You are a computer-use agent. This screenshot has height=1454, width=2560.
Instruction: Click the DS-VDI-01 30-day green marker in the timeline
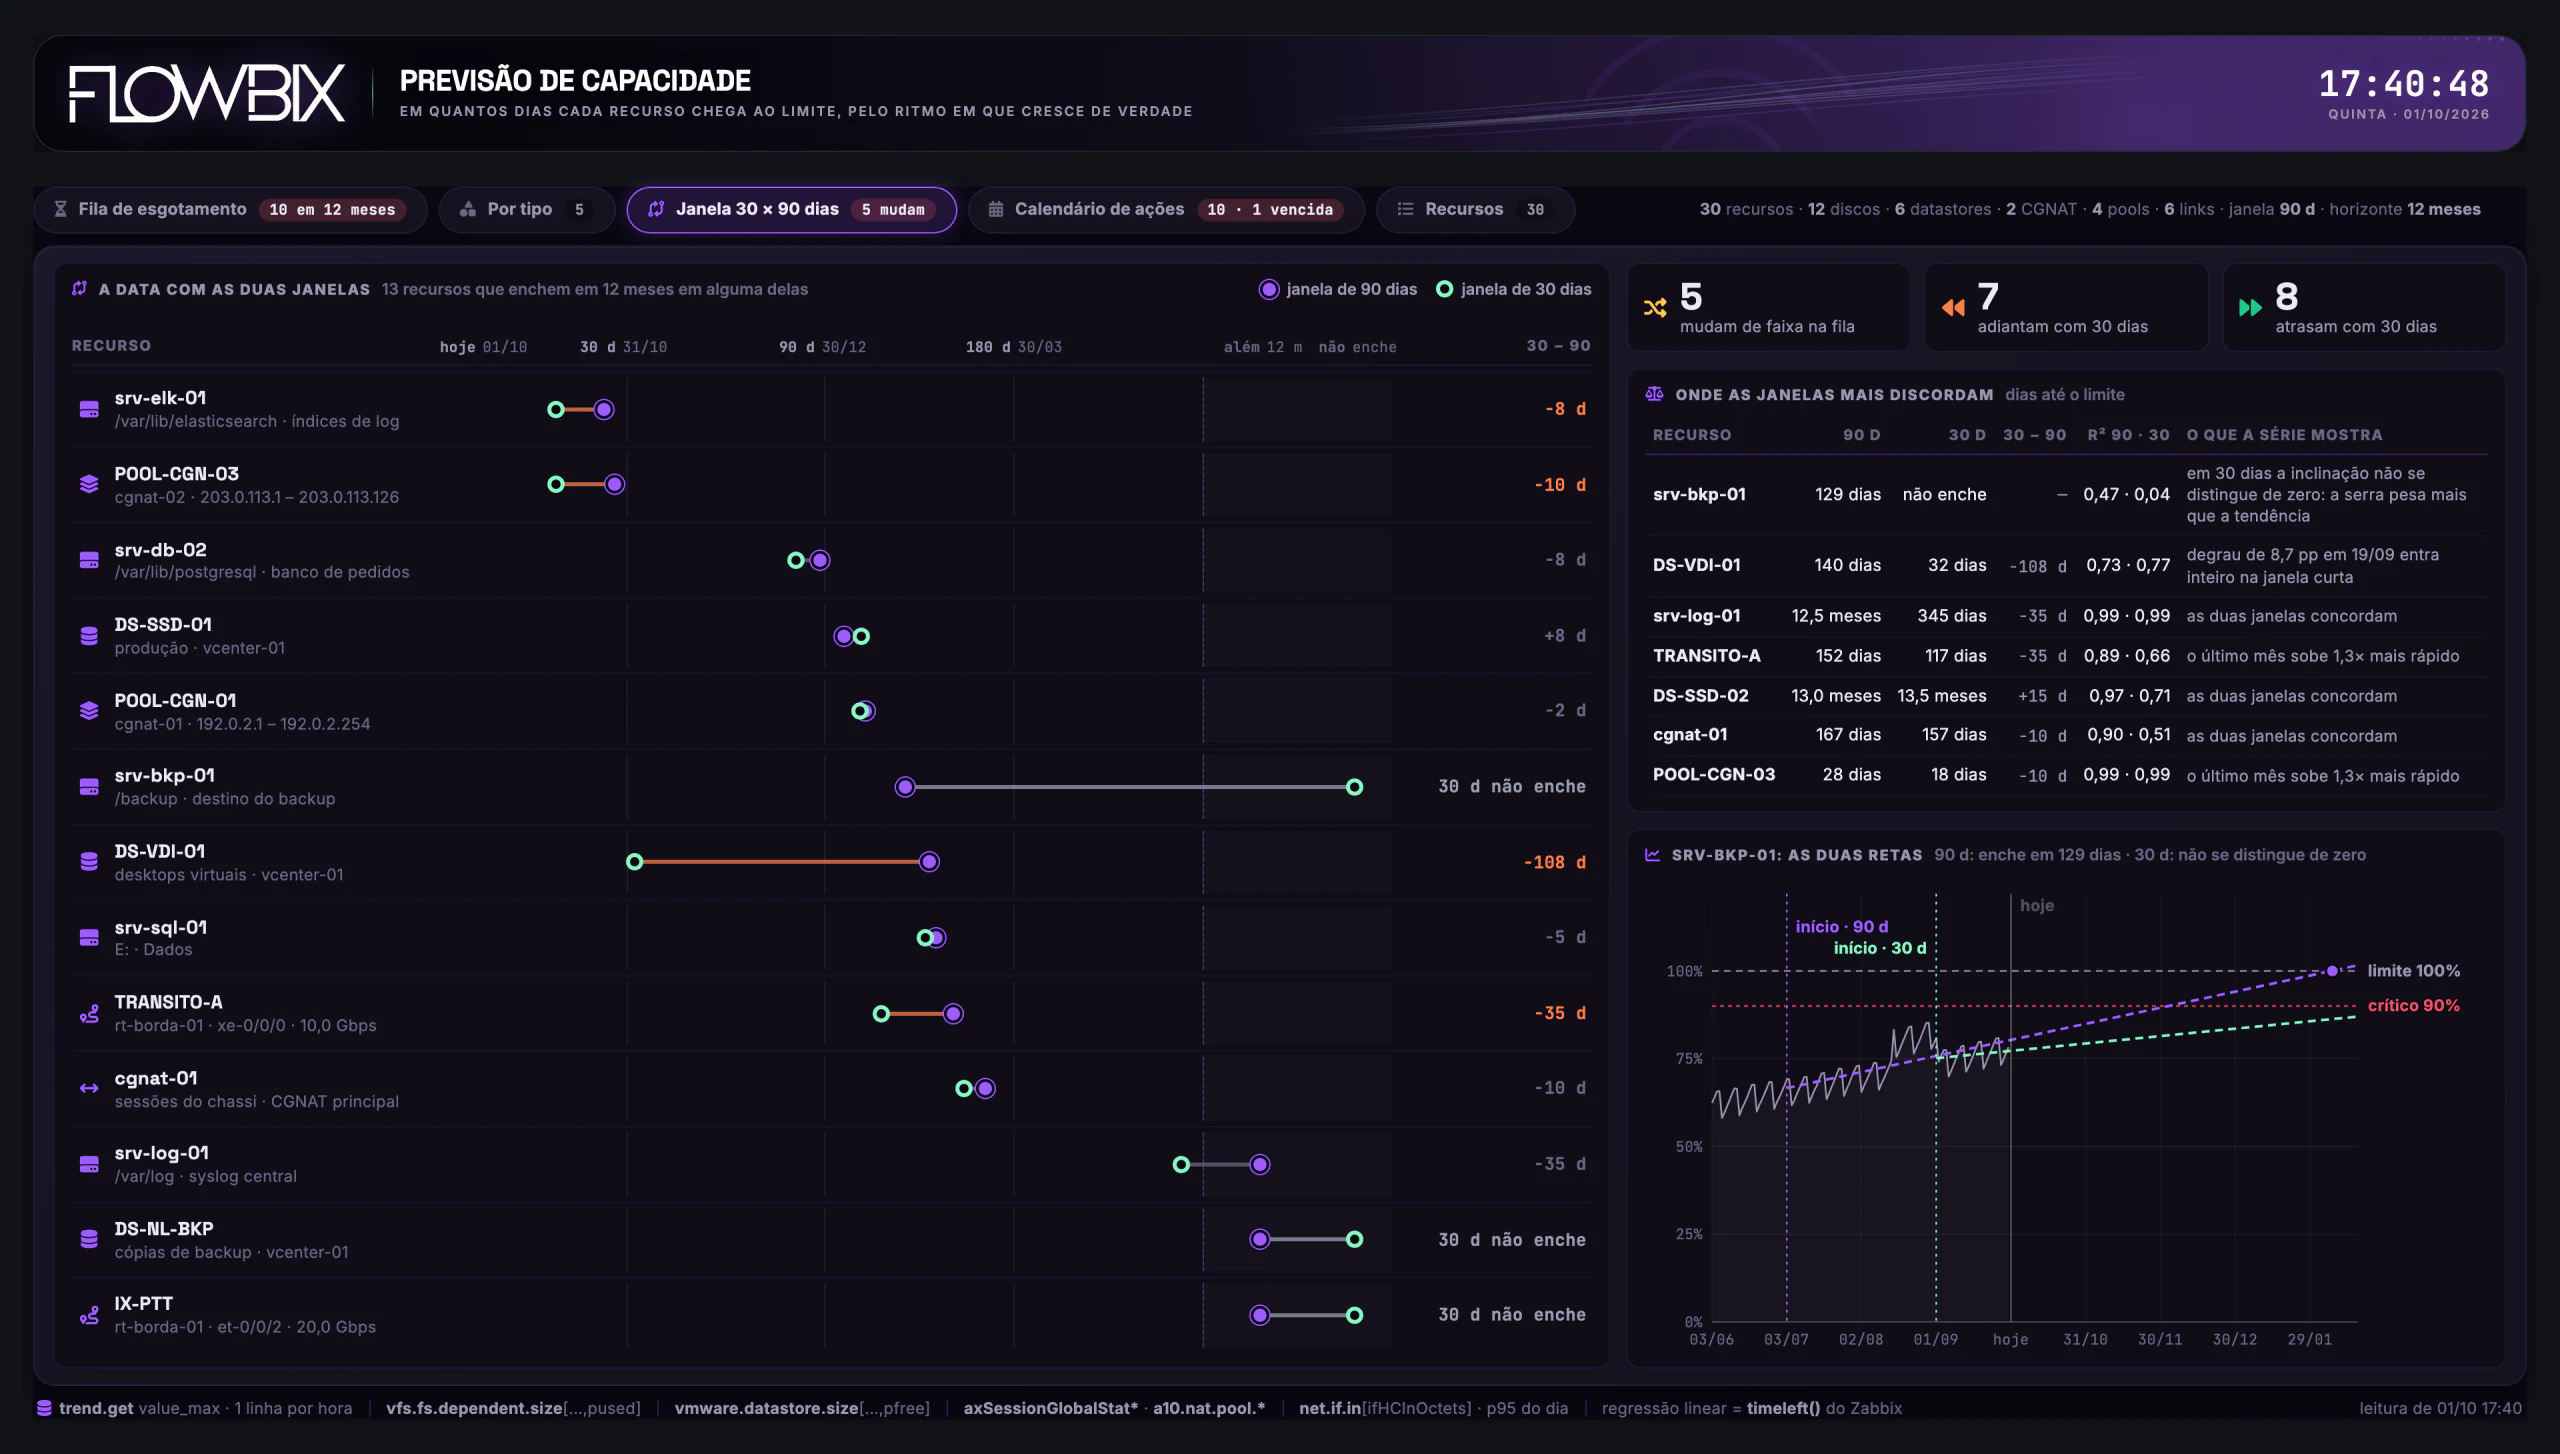coord(634,862)
